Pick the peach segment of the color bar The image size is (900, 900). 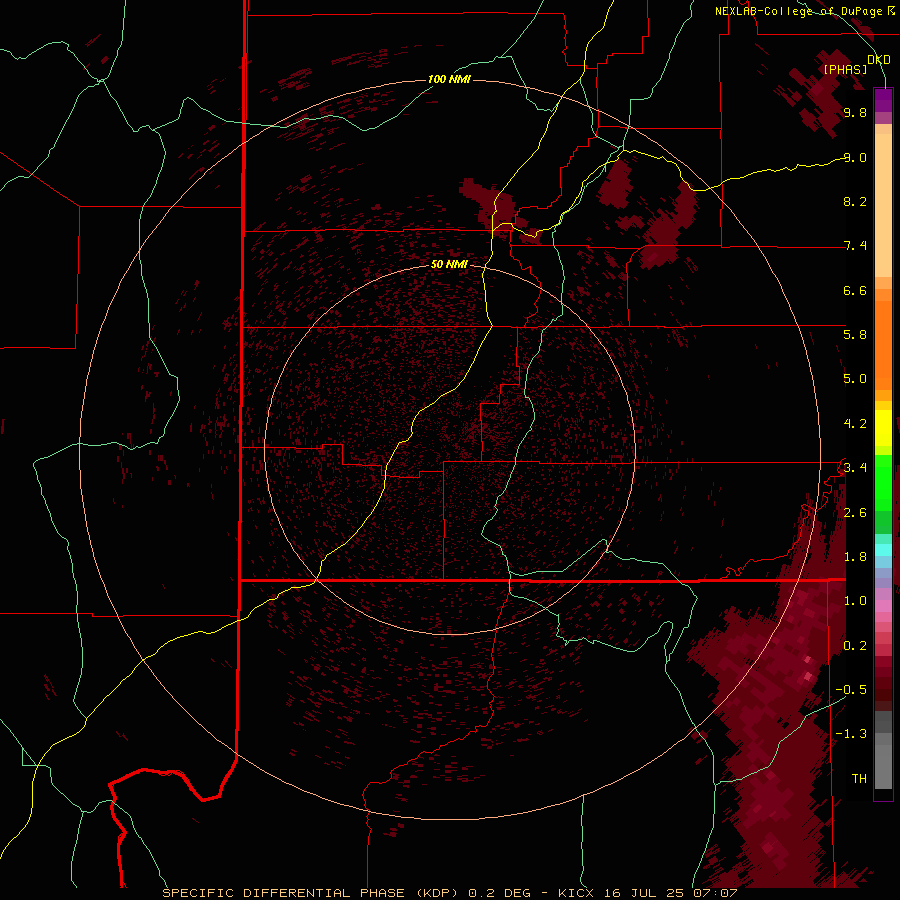point(883,205)
